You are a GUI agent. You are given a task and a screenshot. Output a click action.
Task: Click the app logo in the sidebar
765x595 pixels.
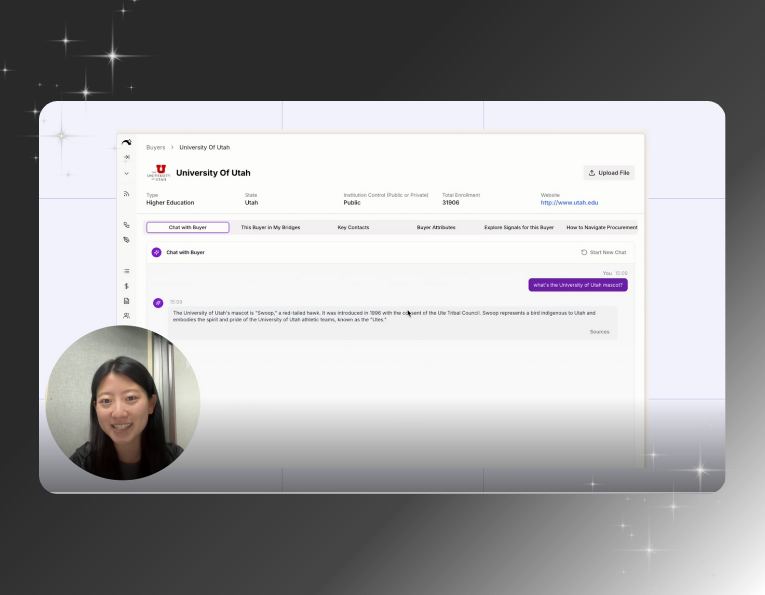coord(126,142)
